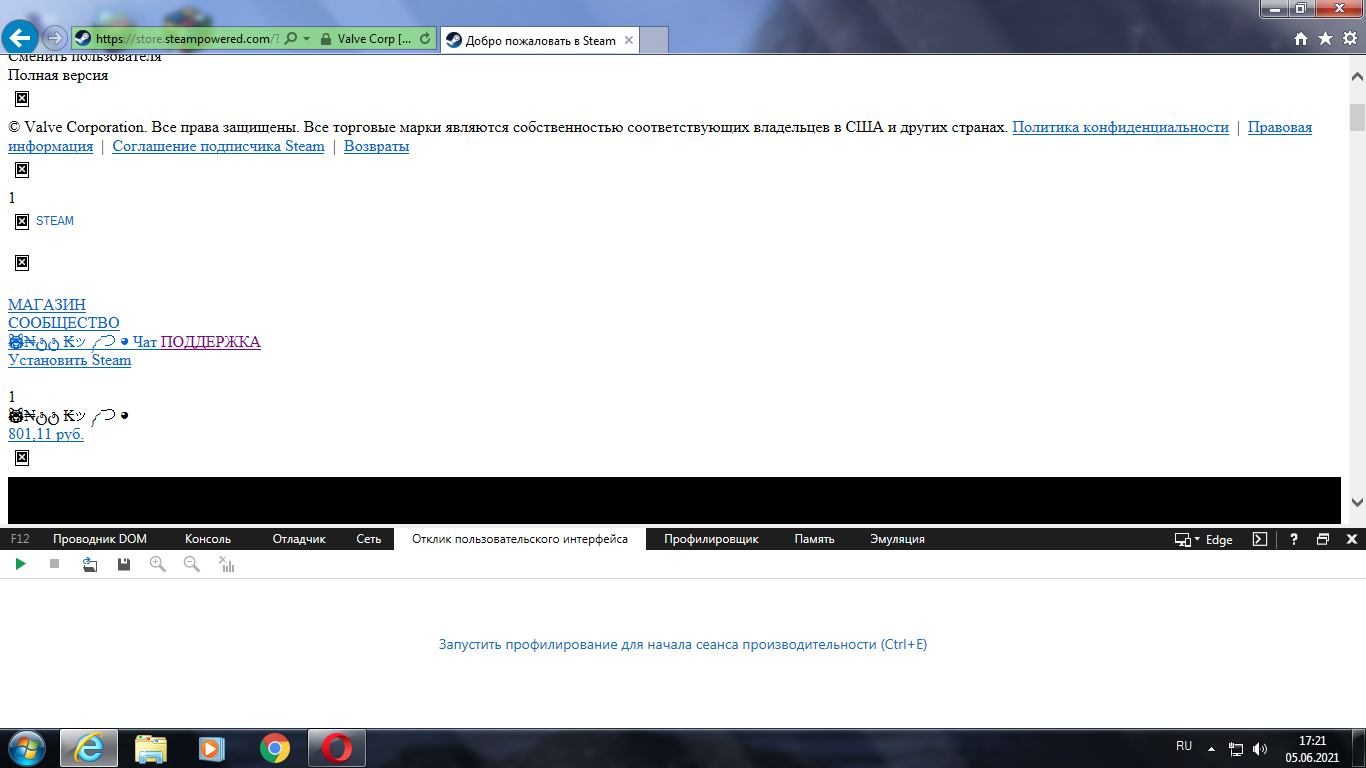The image size is (1366, 768).
Task: Click into the store.steampowered.com address field
Action: point(187,39)
